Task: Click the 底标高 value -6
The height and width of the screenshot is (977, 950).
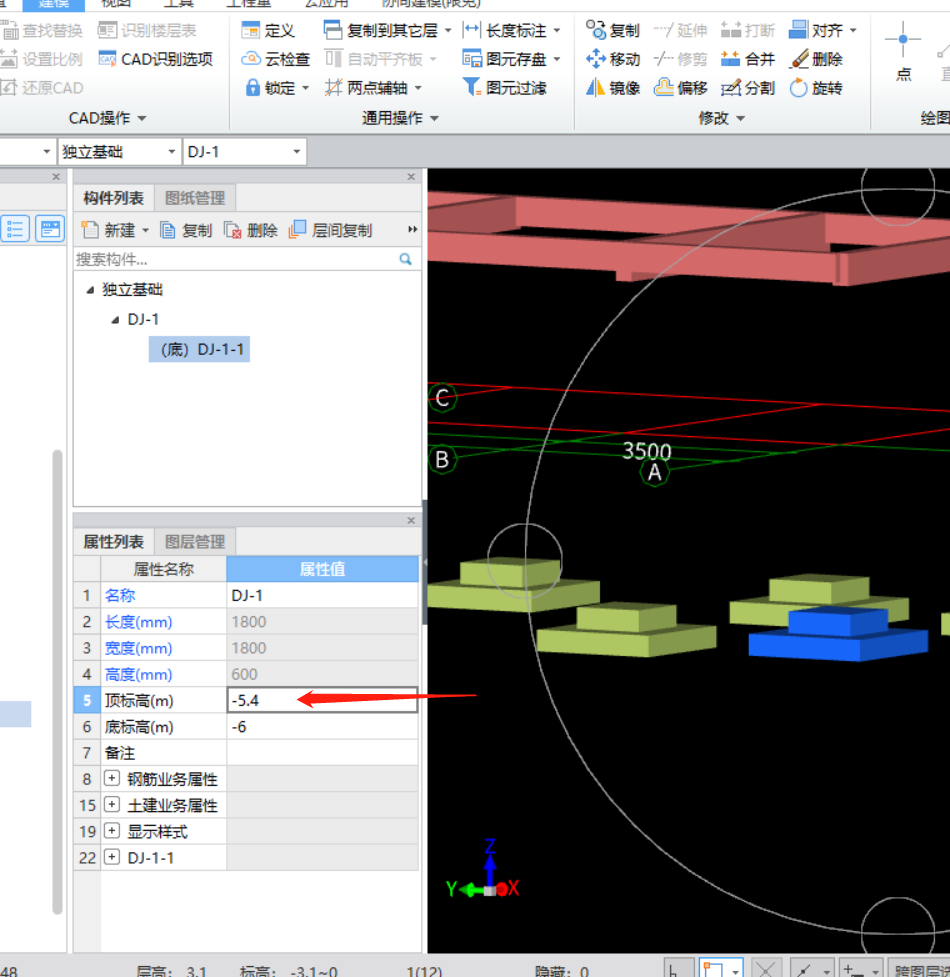Action: click(322, 727)
